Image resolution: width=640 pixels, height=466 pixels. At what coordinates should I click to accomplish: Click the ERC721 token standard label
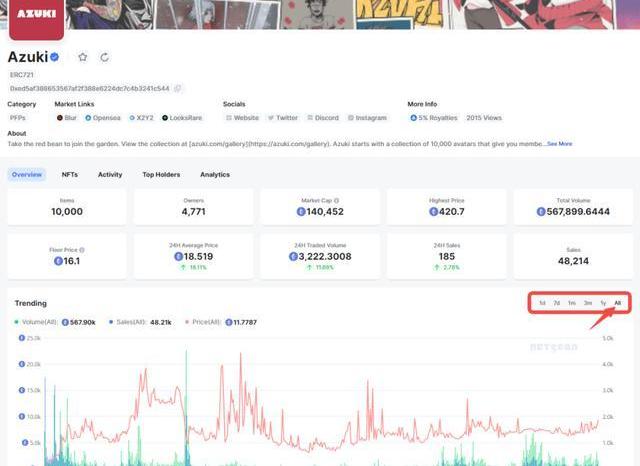click(22, 75)
